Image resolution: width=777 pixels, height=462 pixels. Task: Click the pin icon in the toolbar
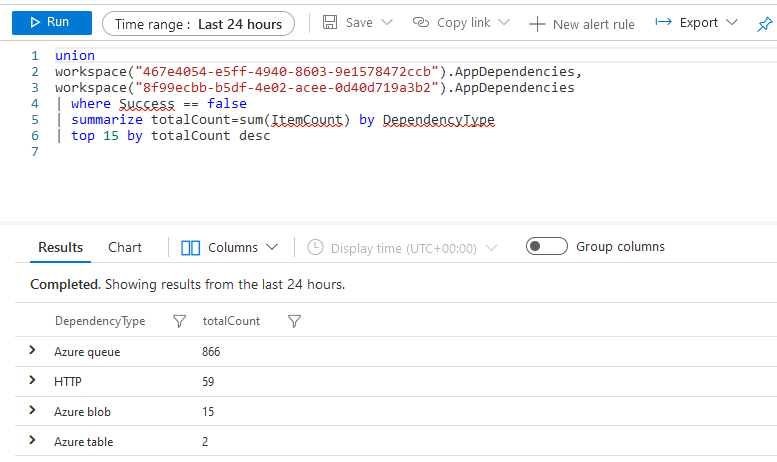(765, 23)
